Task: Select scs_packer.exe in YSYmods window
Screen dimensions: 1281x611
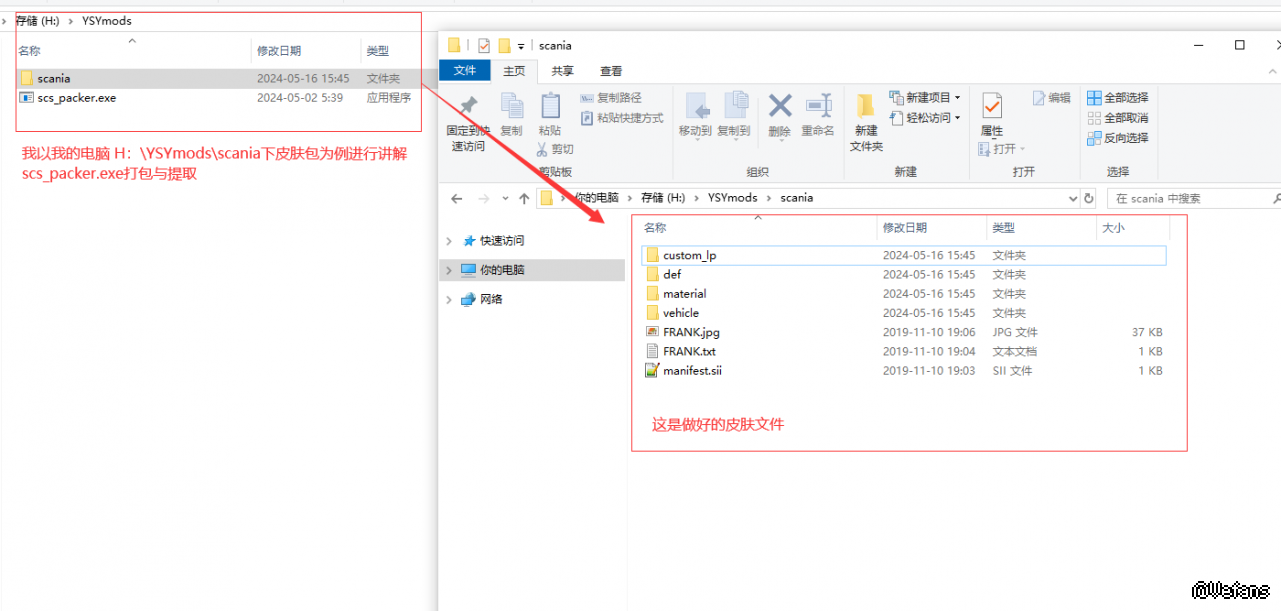Action: click(218, 98)
